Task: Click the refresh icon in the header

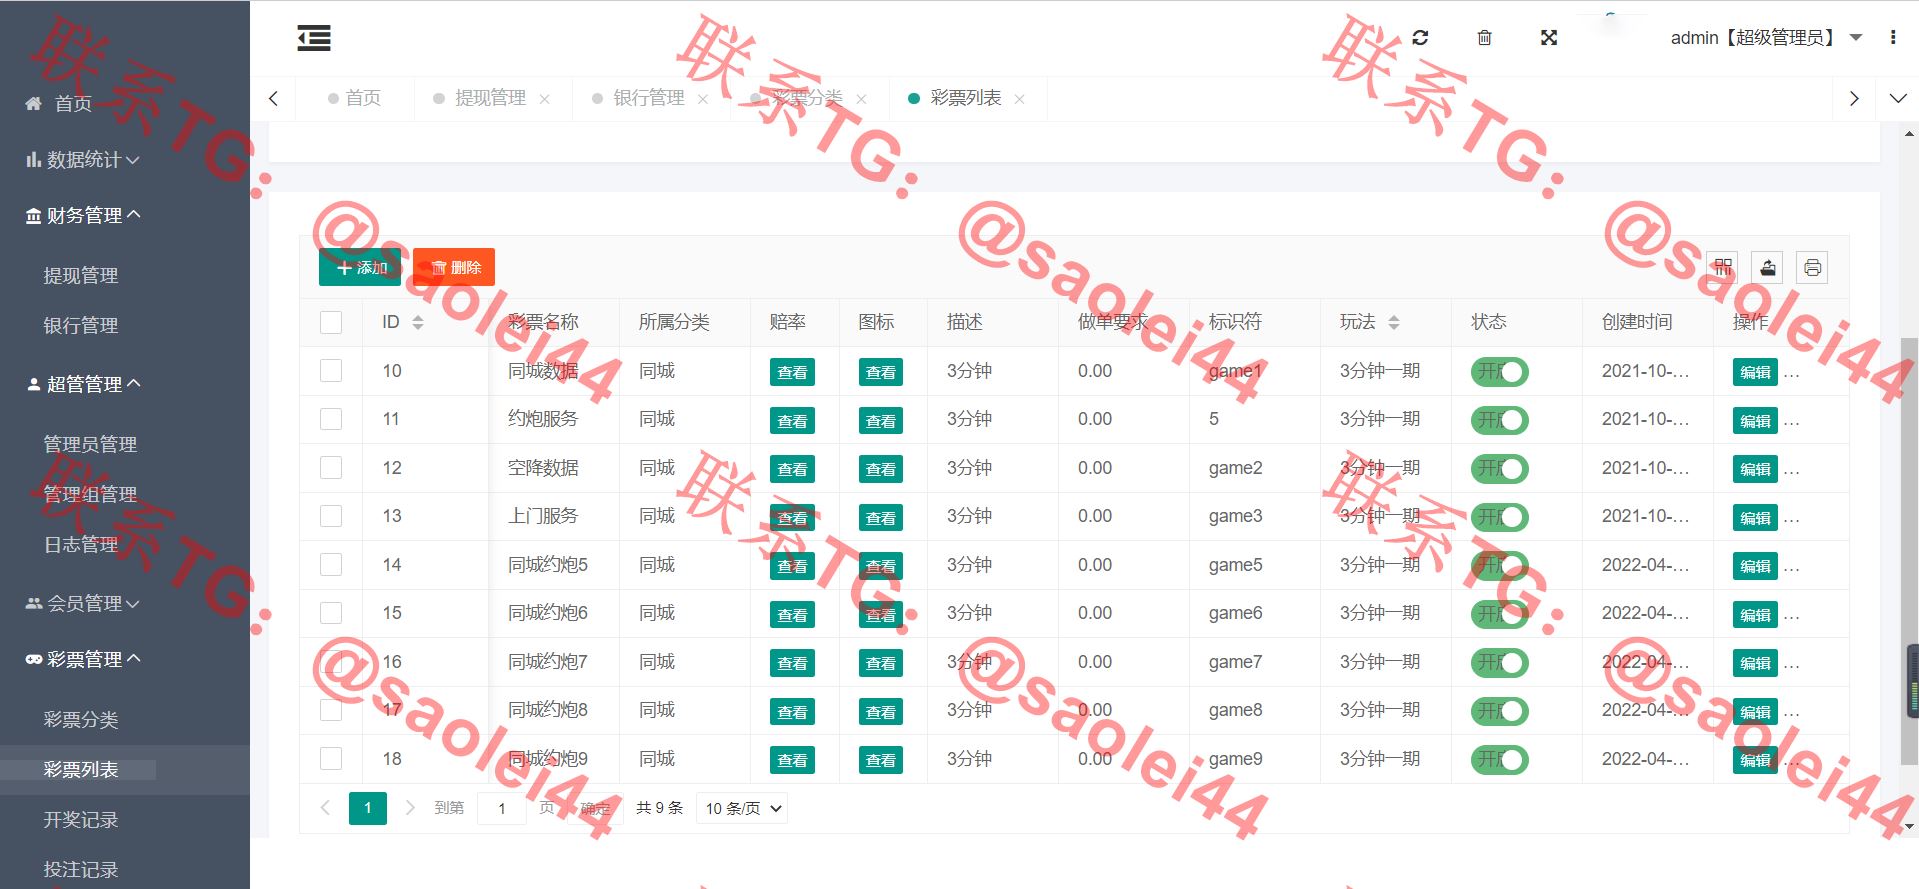Action: pos(1420,38)
